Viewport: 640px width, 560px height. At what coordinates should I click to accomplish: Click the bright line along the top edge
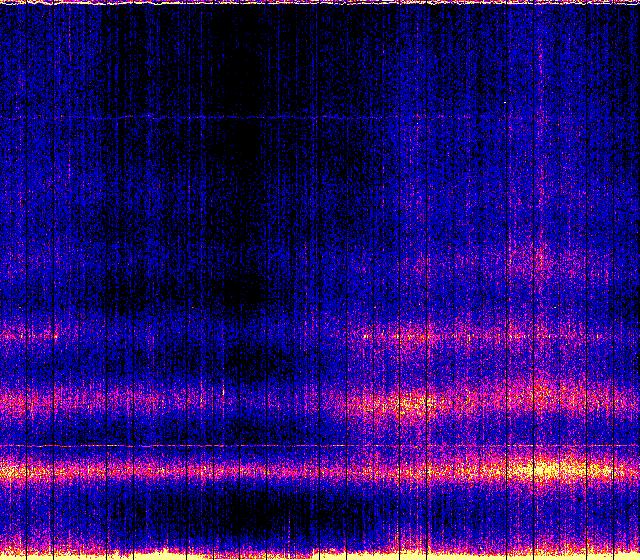click(320, 3)
